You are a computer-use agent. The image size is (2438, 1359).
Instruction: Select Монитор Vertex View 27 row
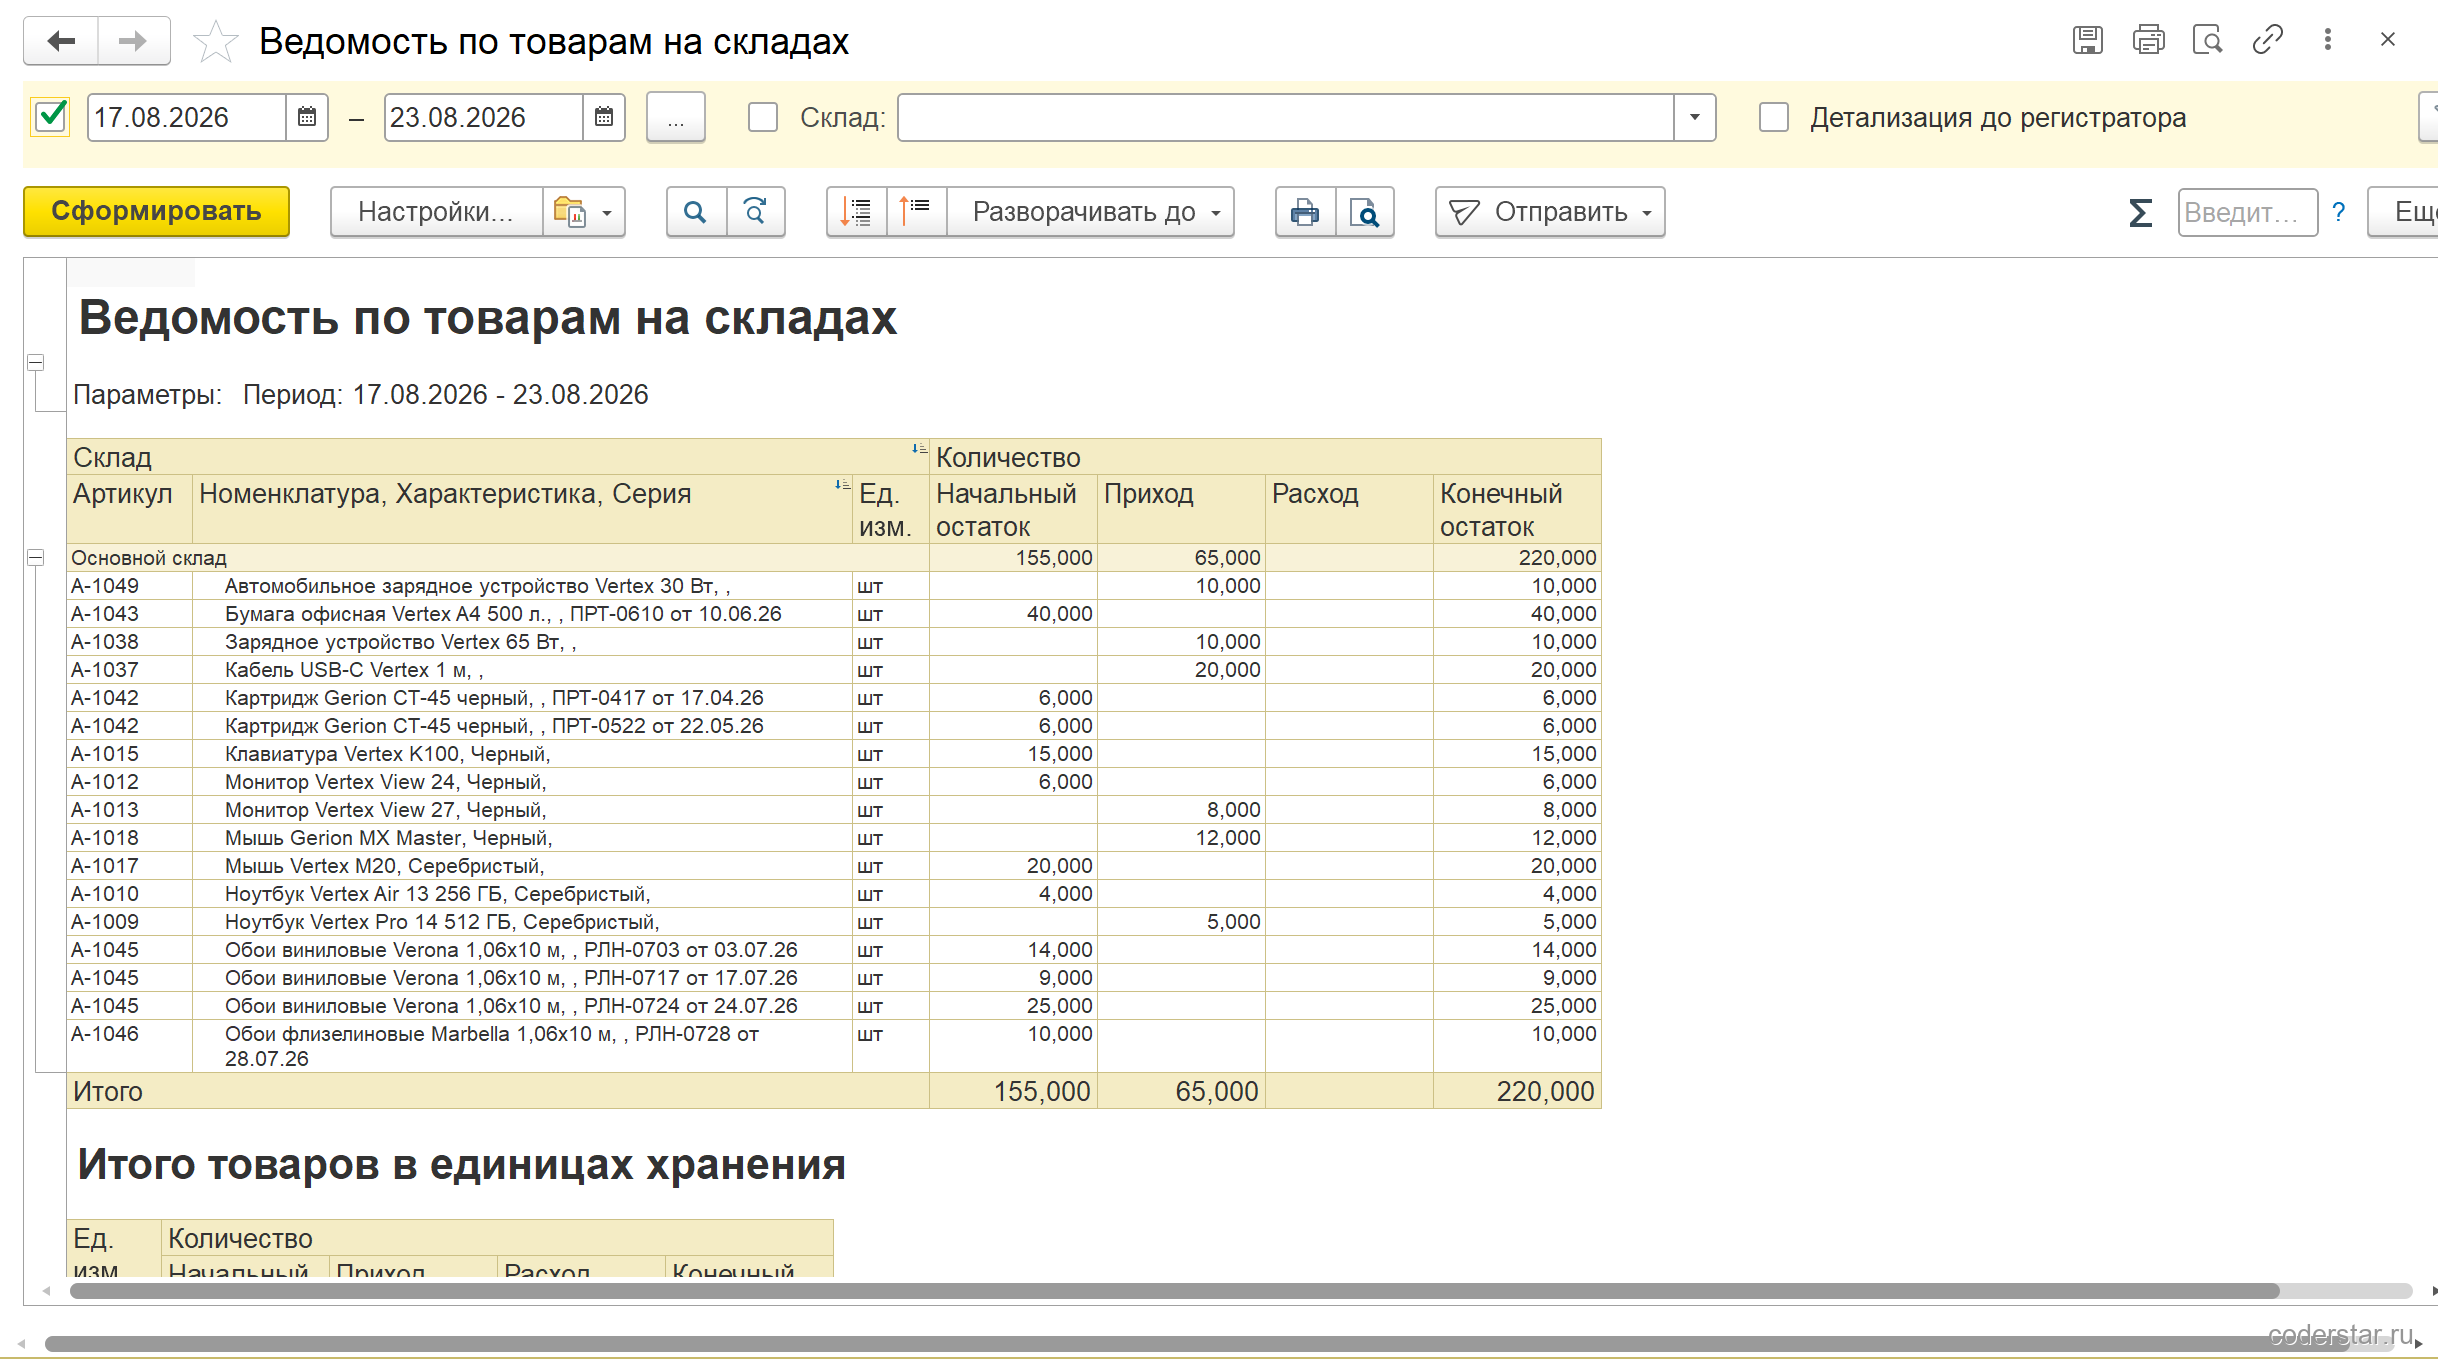[x=833, y=810]
